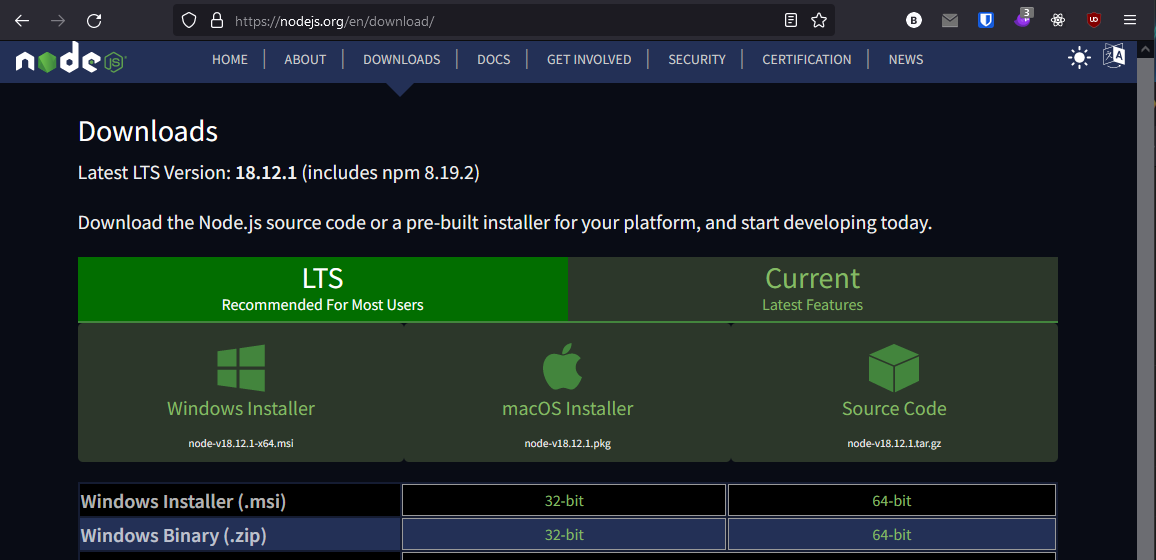Click the Source Code label link
1156x560 pixels.
point(894,408)
